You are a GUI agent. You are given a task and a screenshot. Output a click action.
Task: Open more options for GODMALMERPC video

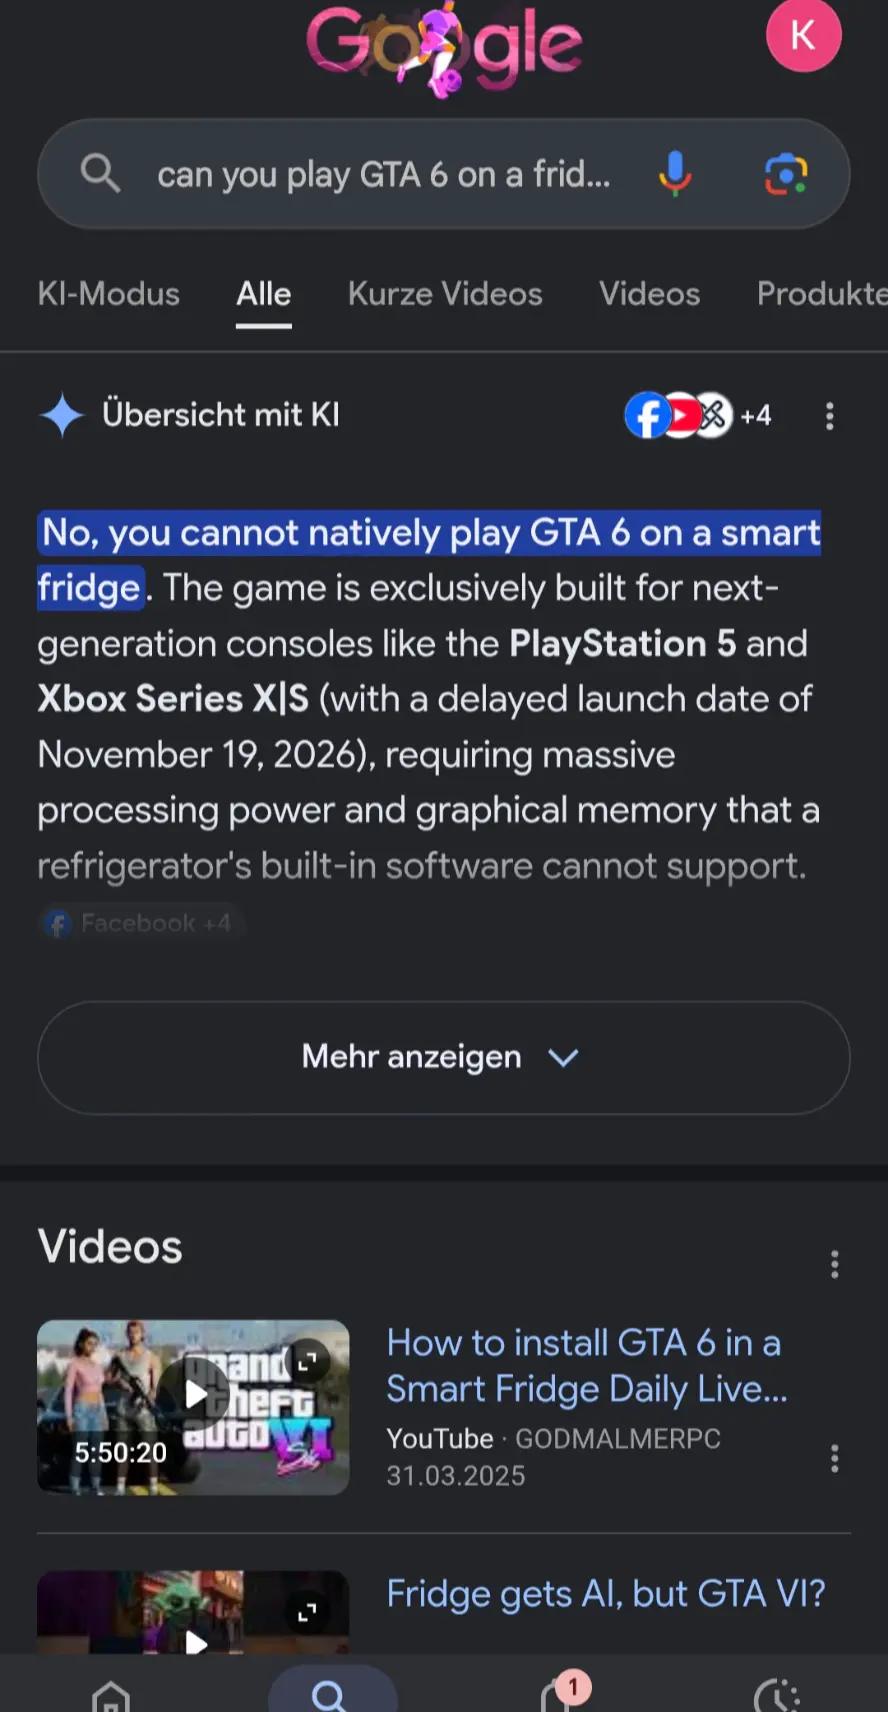(834, 1458)
